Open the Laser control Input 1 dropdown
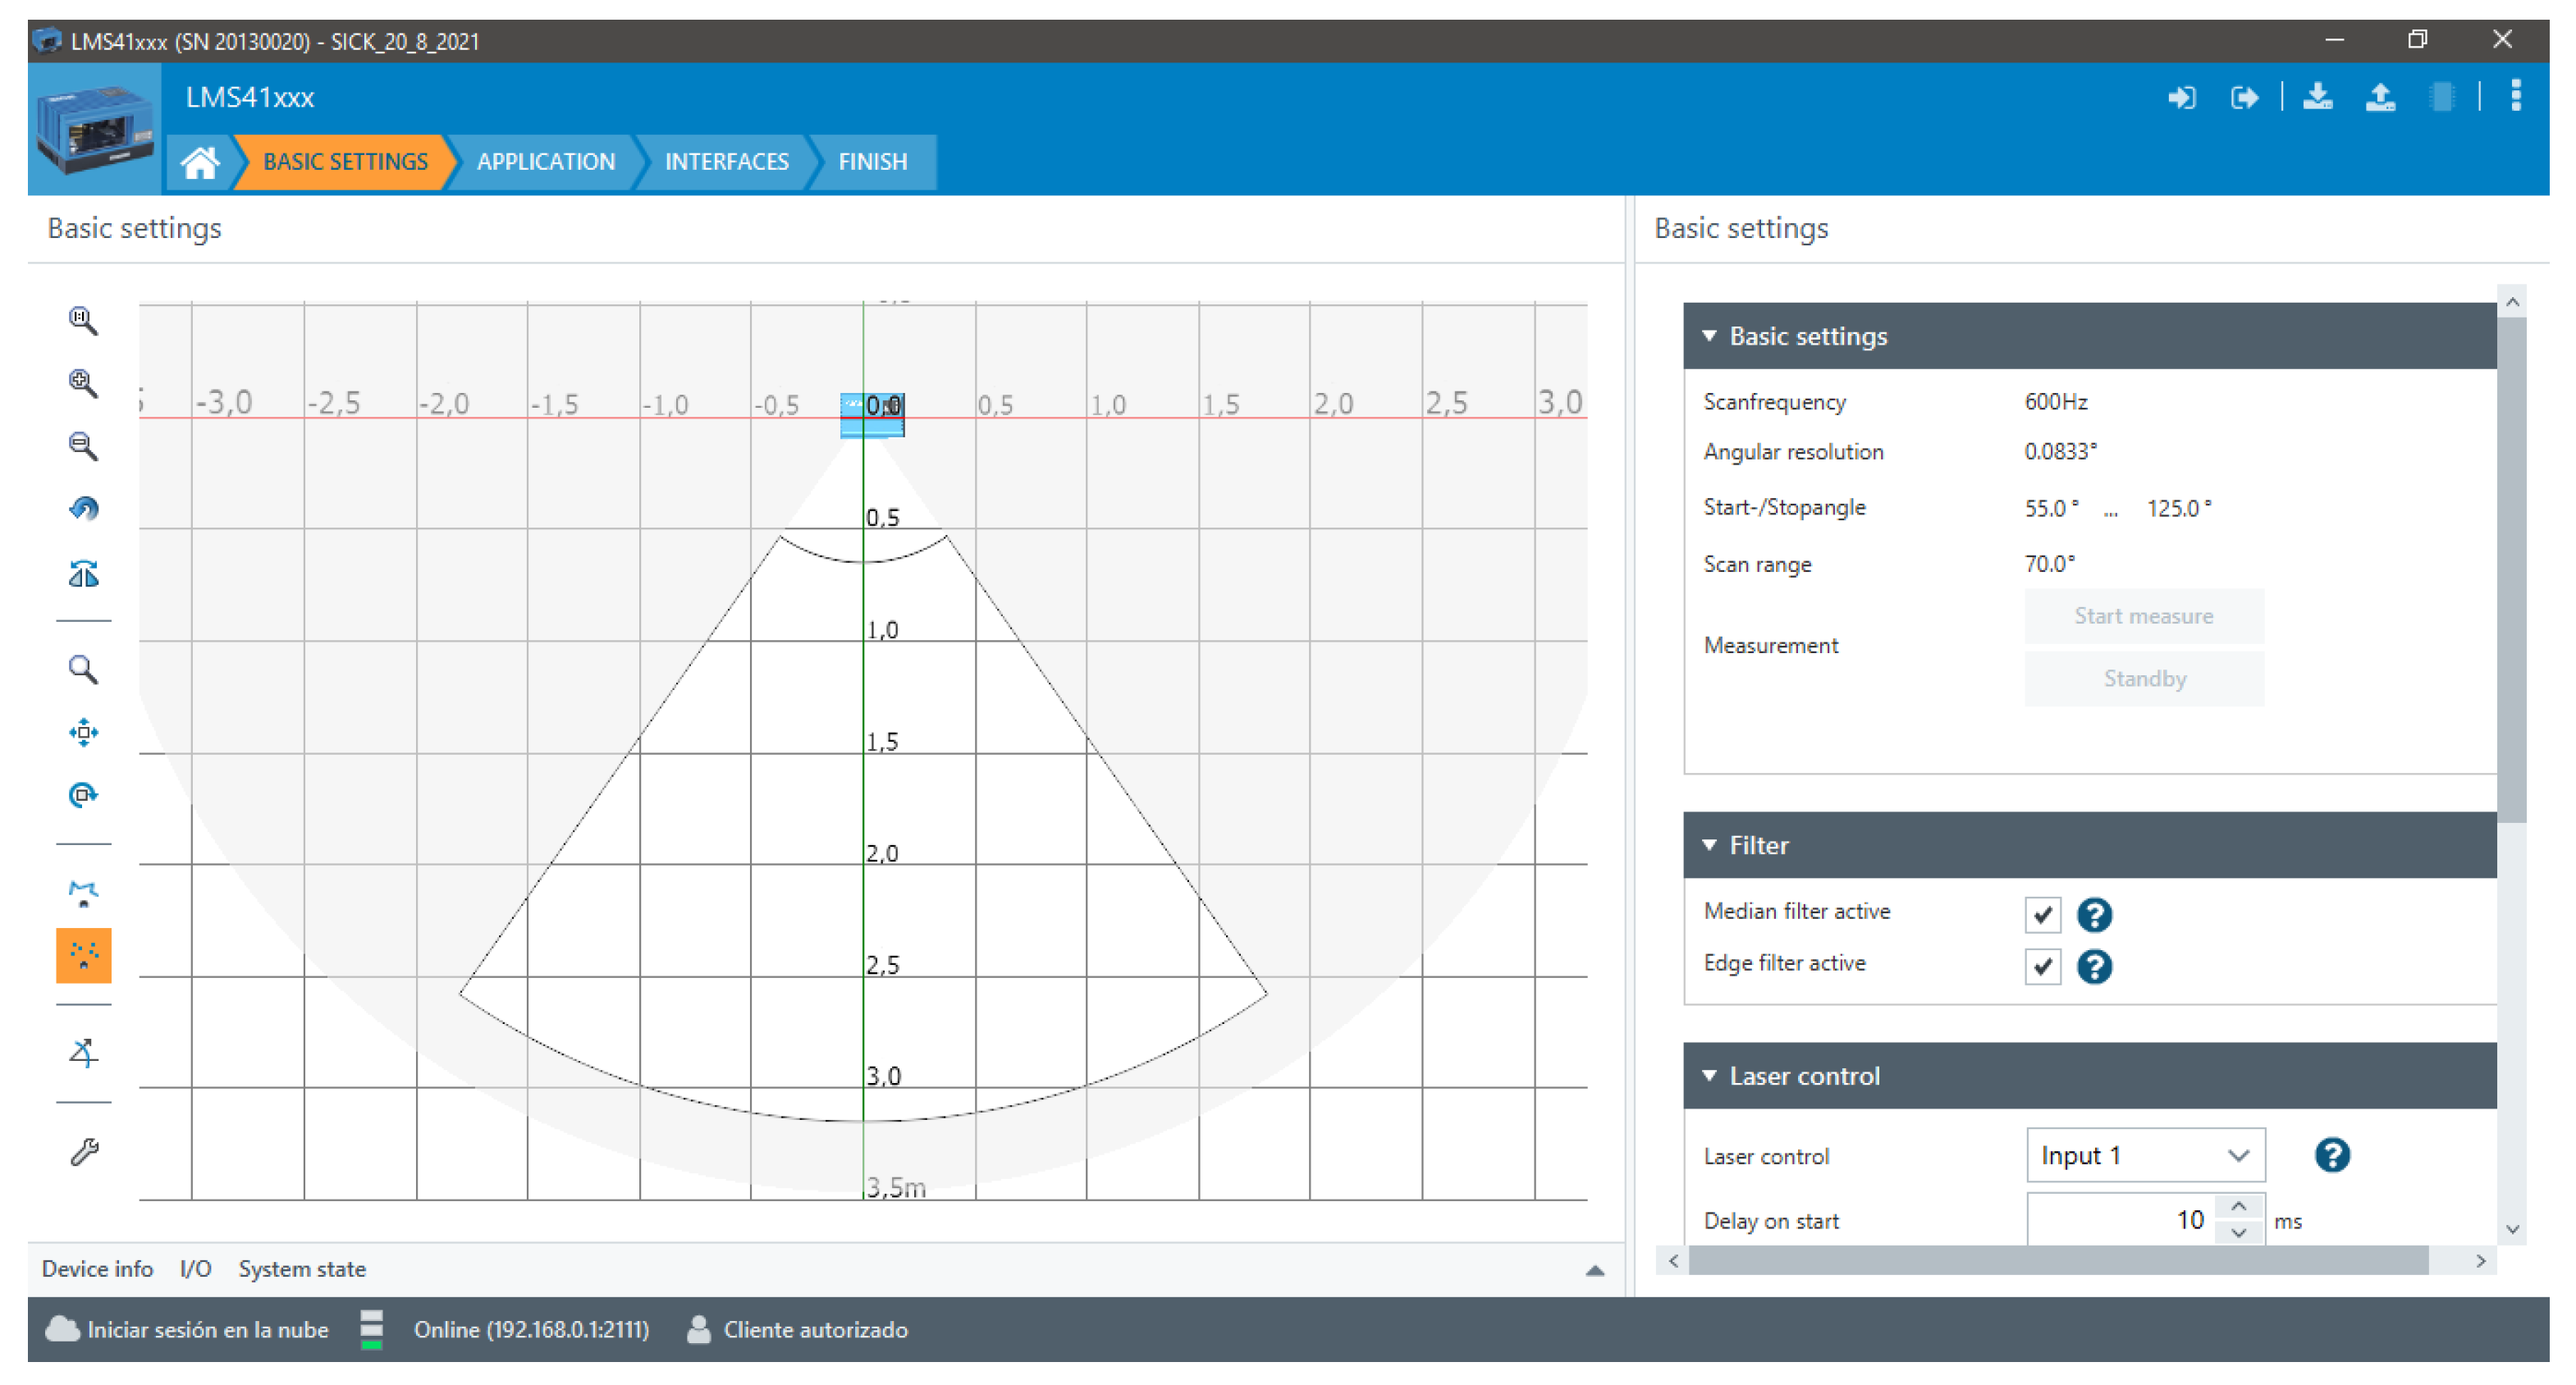Image resolution: width=2576 pixels, height=1385 pixels. point(2144,1155)
